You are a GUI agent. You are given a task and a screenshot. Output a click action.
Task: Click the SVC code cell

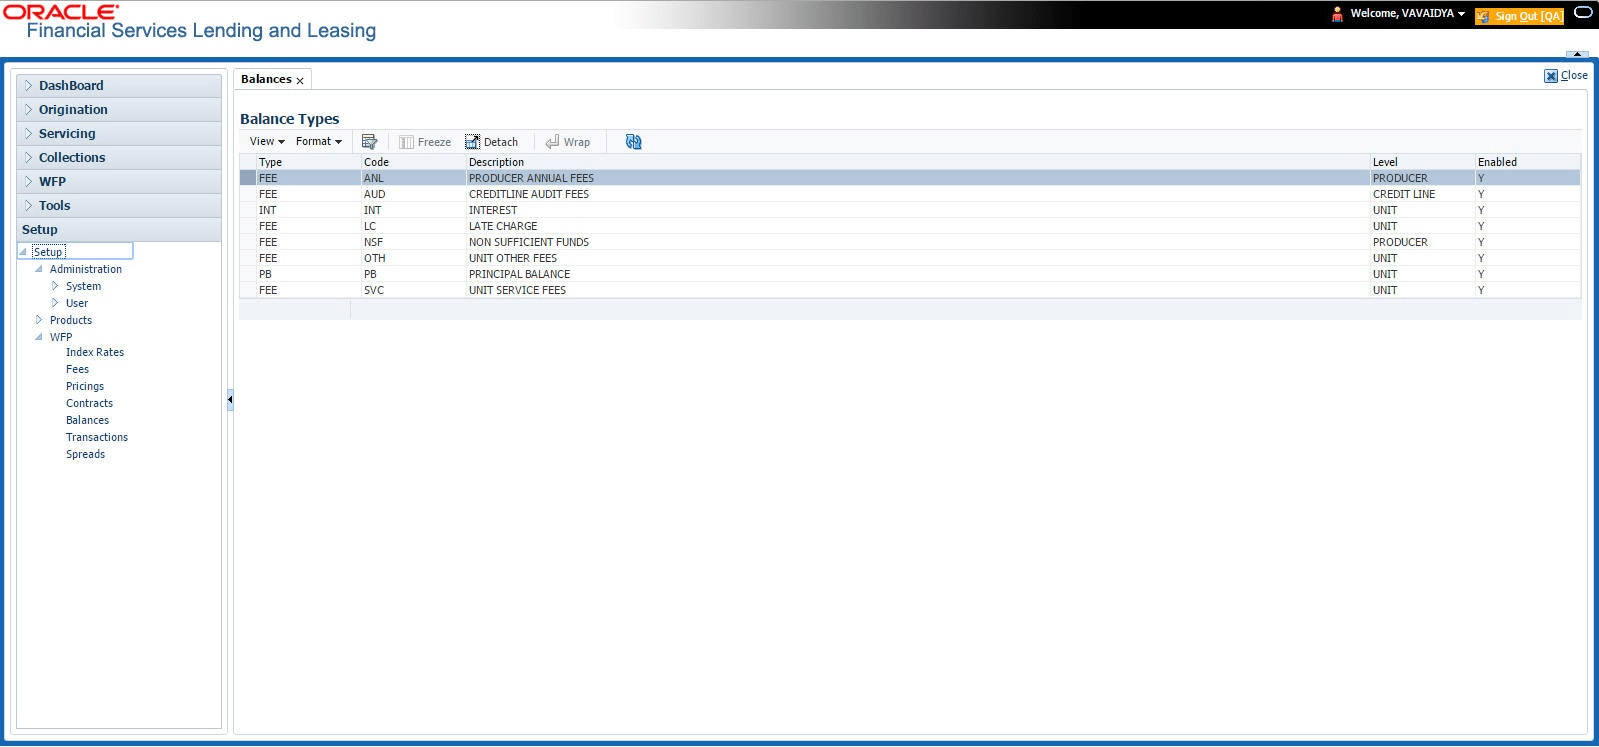pyautogui.click(x=413, y=290)
